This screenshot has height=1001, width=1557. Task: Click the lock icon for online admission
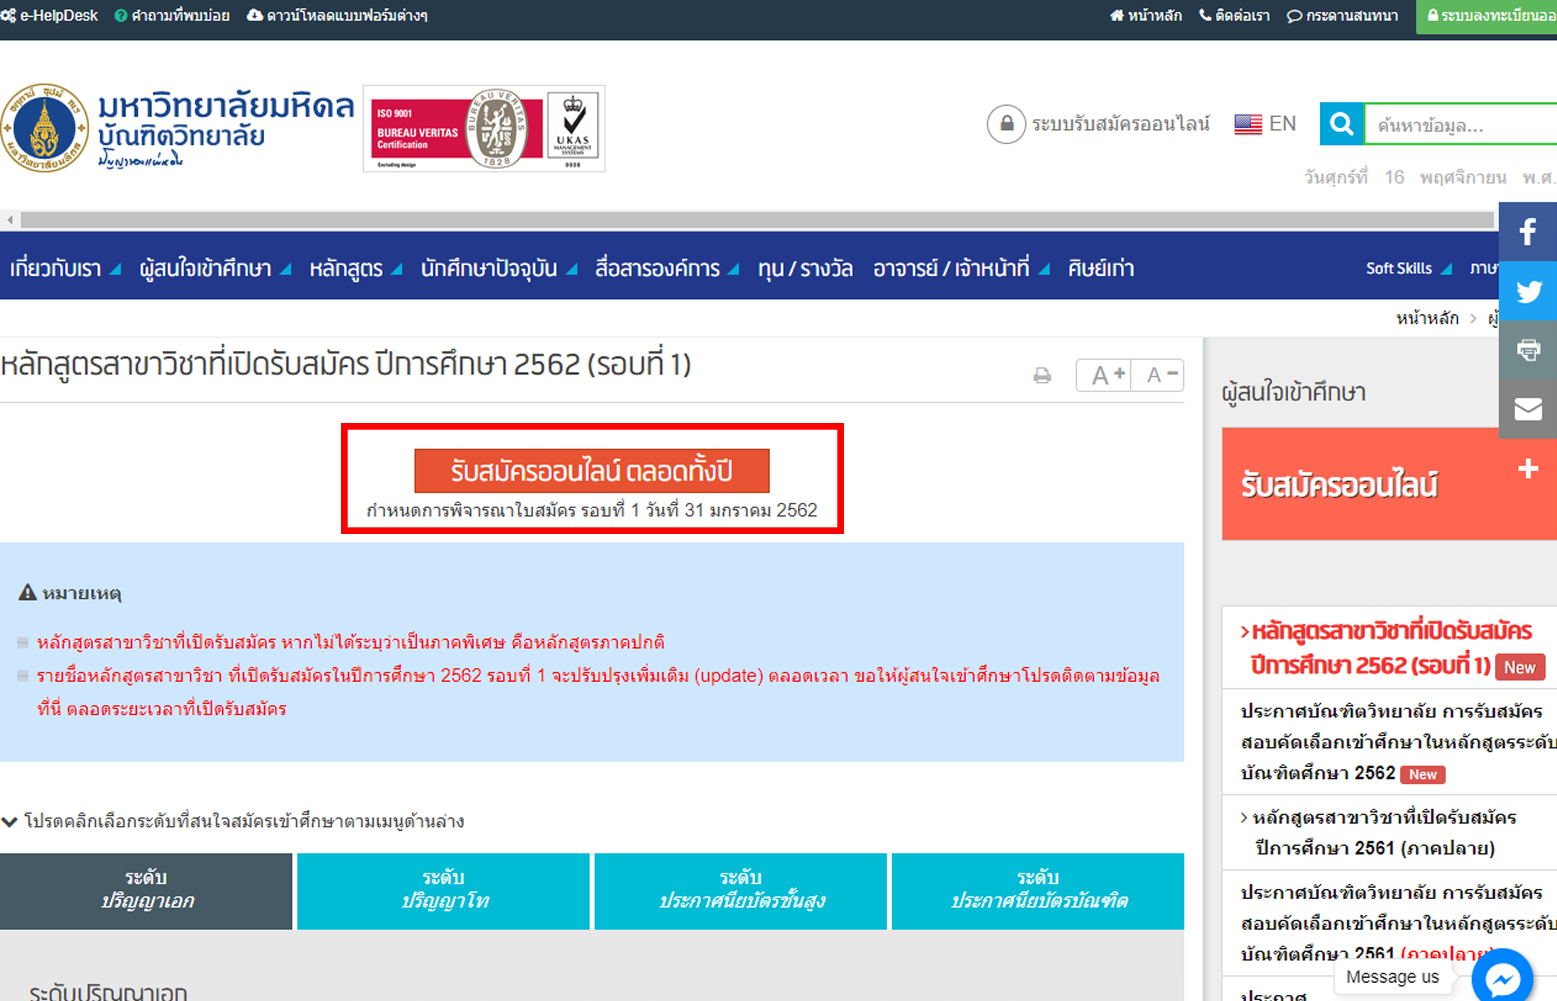(1006, 124)
